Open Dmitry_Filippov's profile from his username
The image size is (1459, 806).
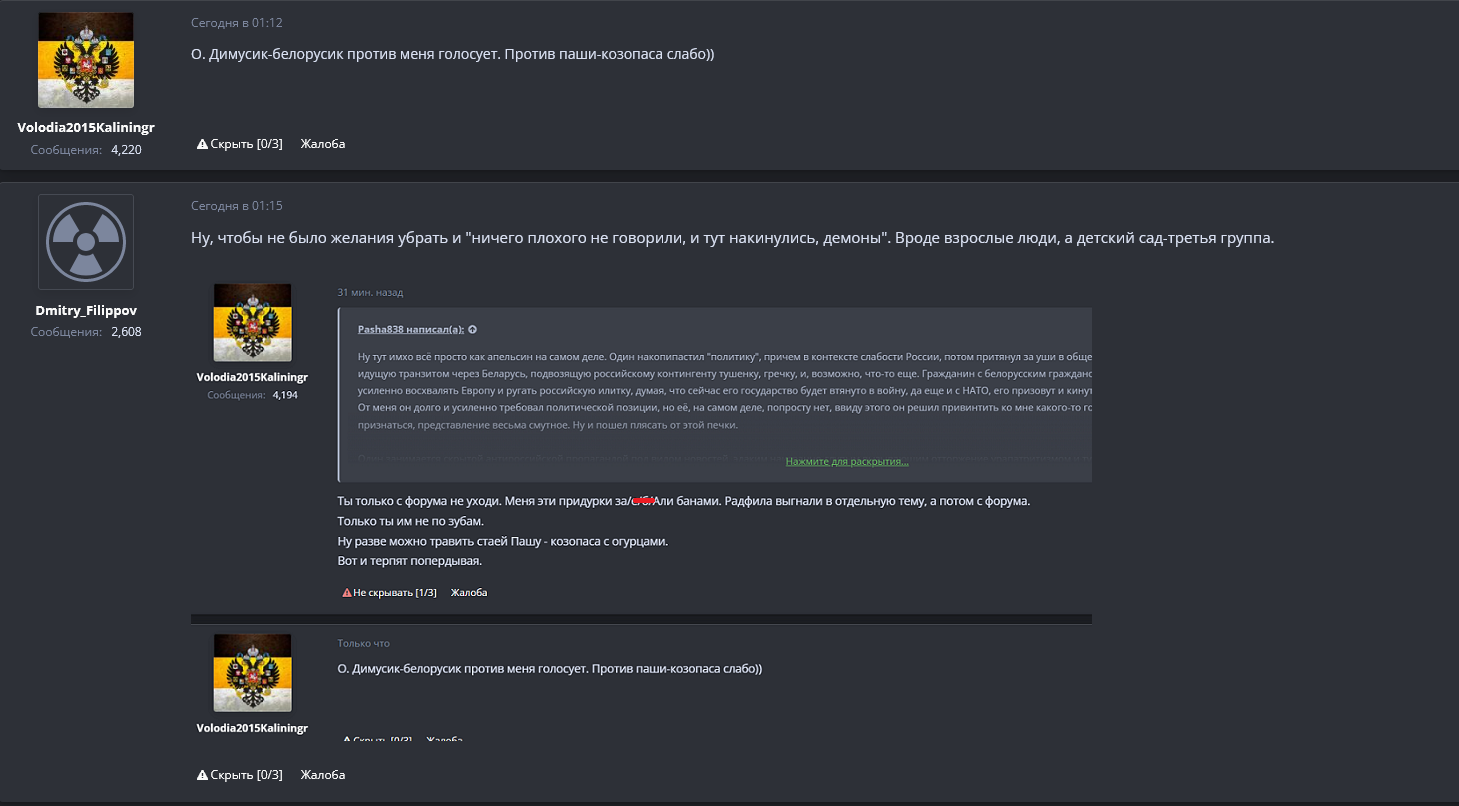86,310
